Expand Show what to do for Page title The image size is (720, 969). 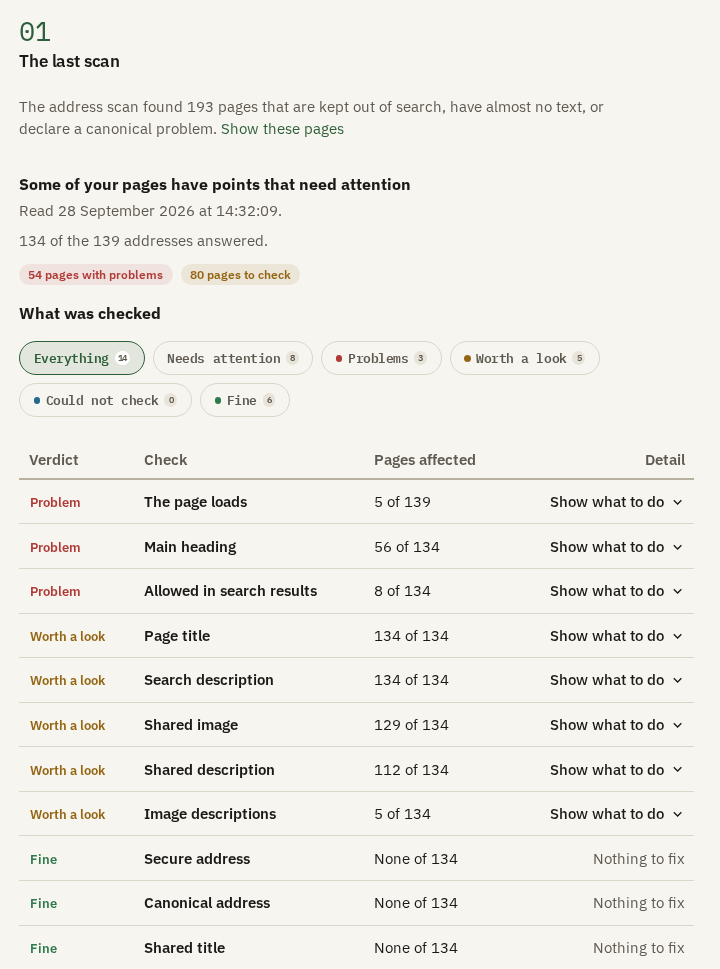(x=616, y=637)
